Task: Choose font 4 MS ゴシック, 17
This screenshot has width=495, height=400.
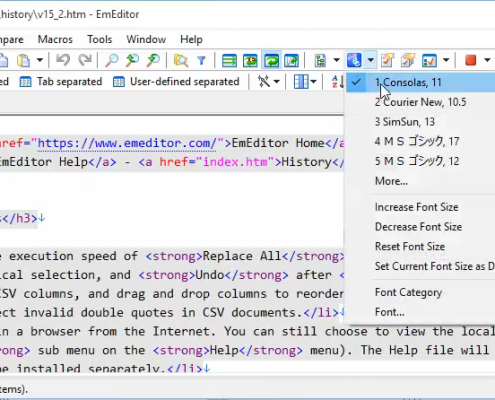Action: click(x=420, y=141)
